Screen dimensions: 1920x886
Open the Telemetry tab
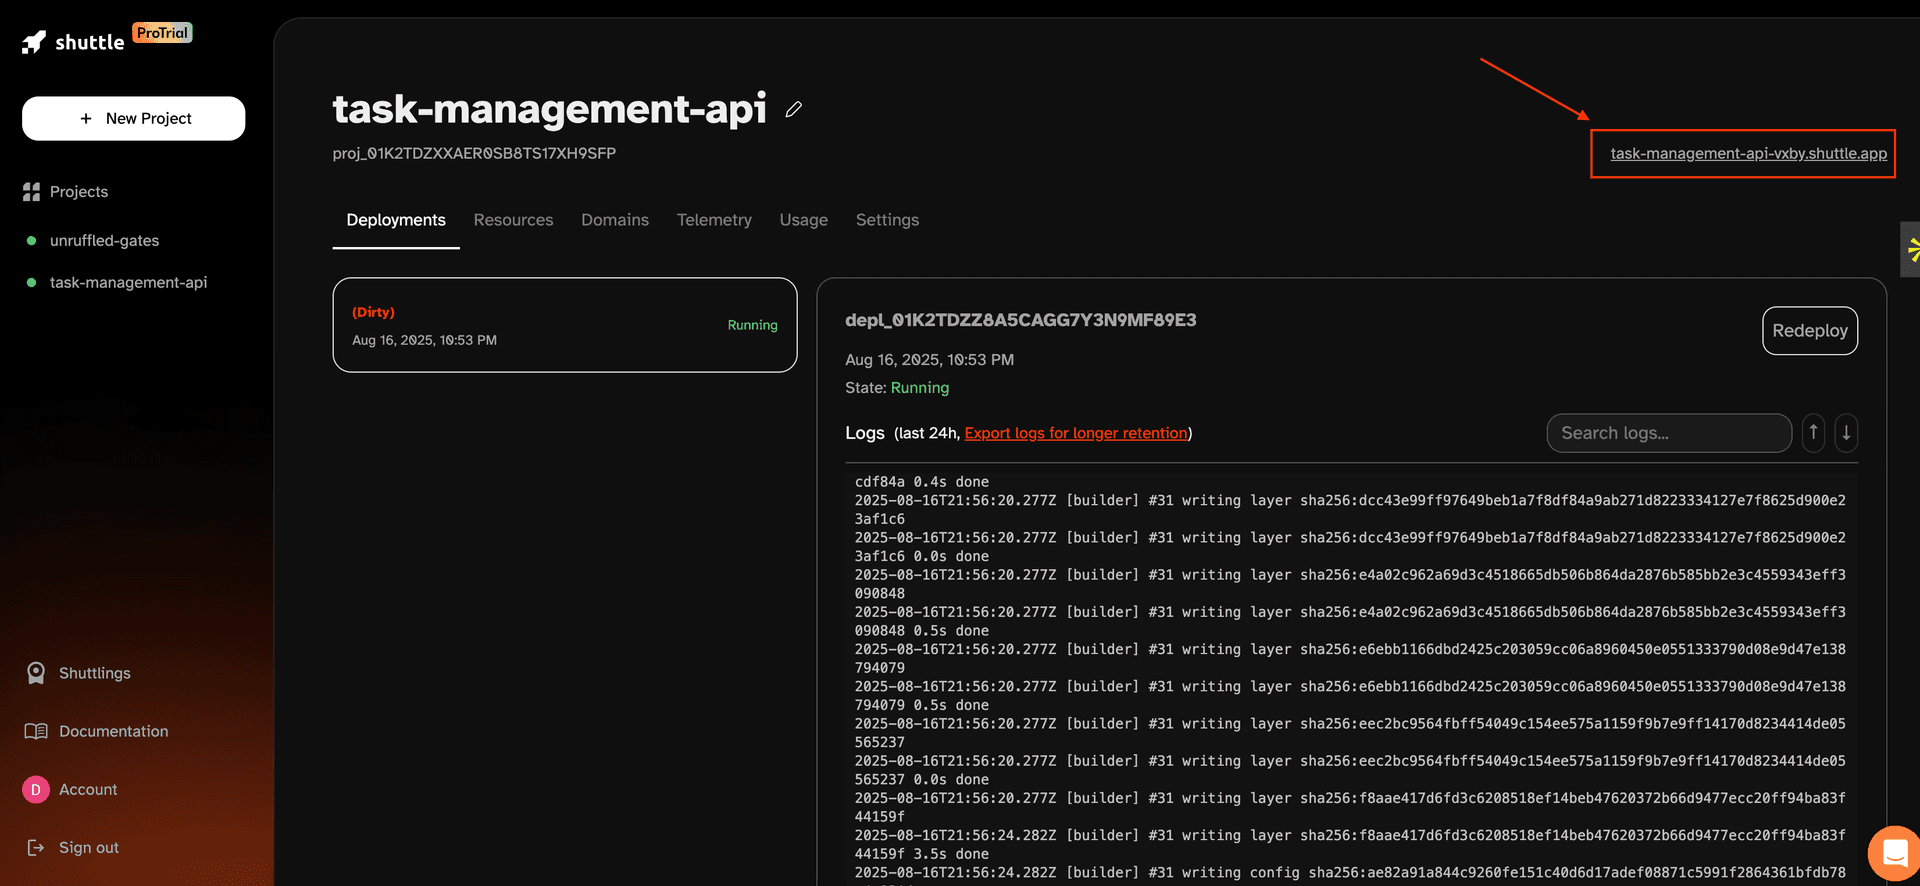pyautogui.click(x=714, y=220)
